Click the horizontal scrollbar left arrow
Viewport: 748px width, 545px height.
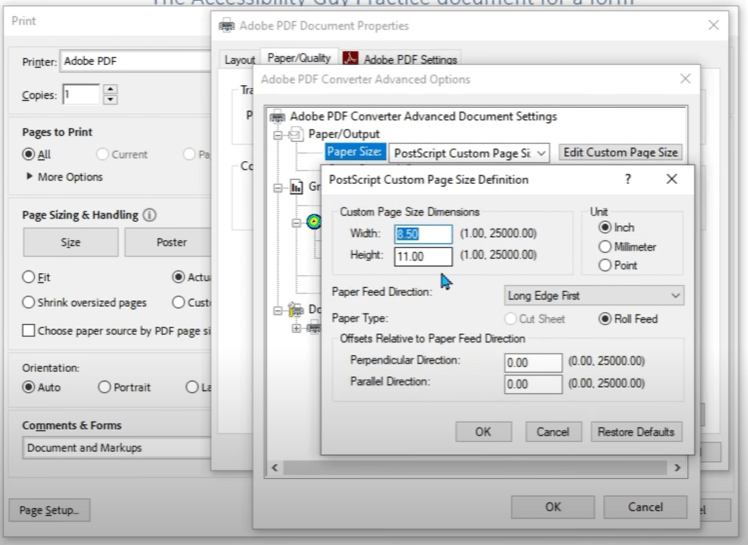point(274,468)
